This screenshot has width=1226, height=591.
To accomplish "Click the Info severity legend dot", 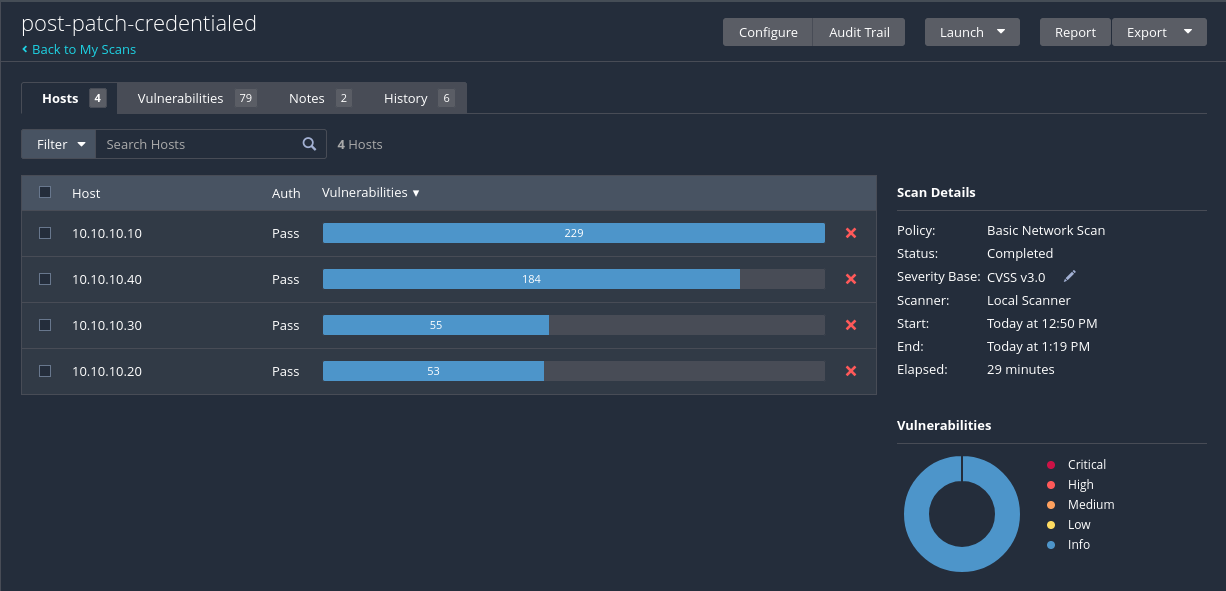I will pos(1051,545).
